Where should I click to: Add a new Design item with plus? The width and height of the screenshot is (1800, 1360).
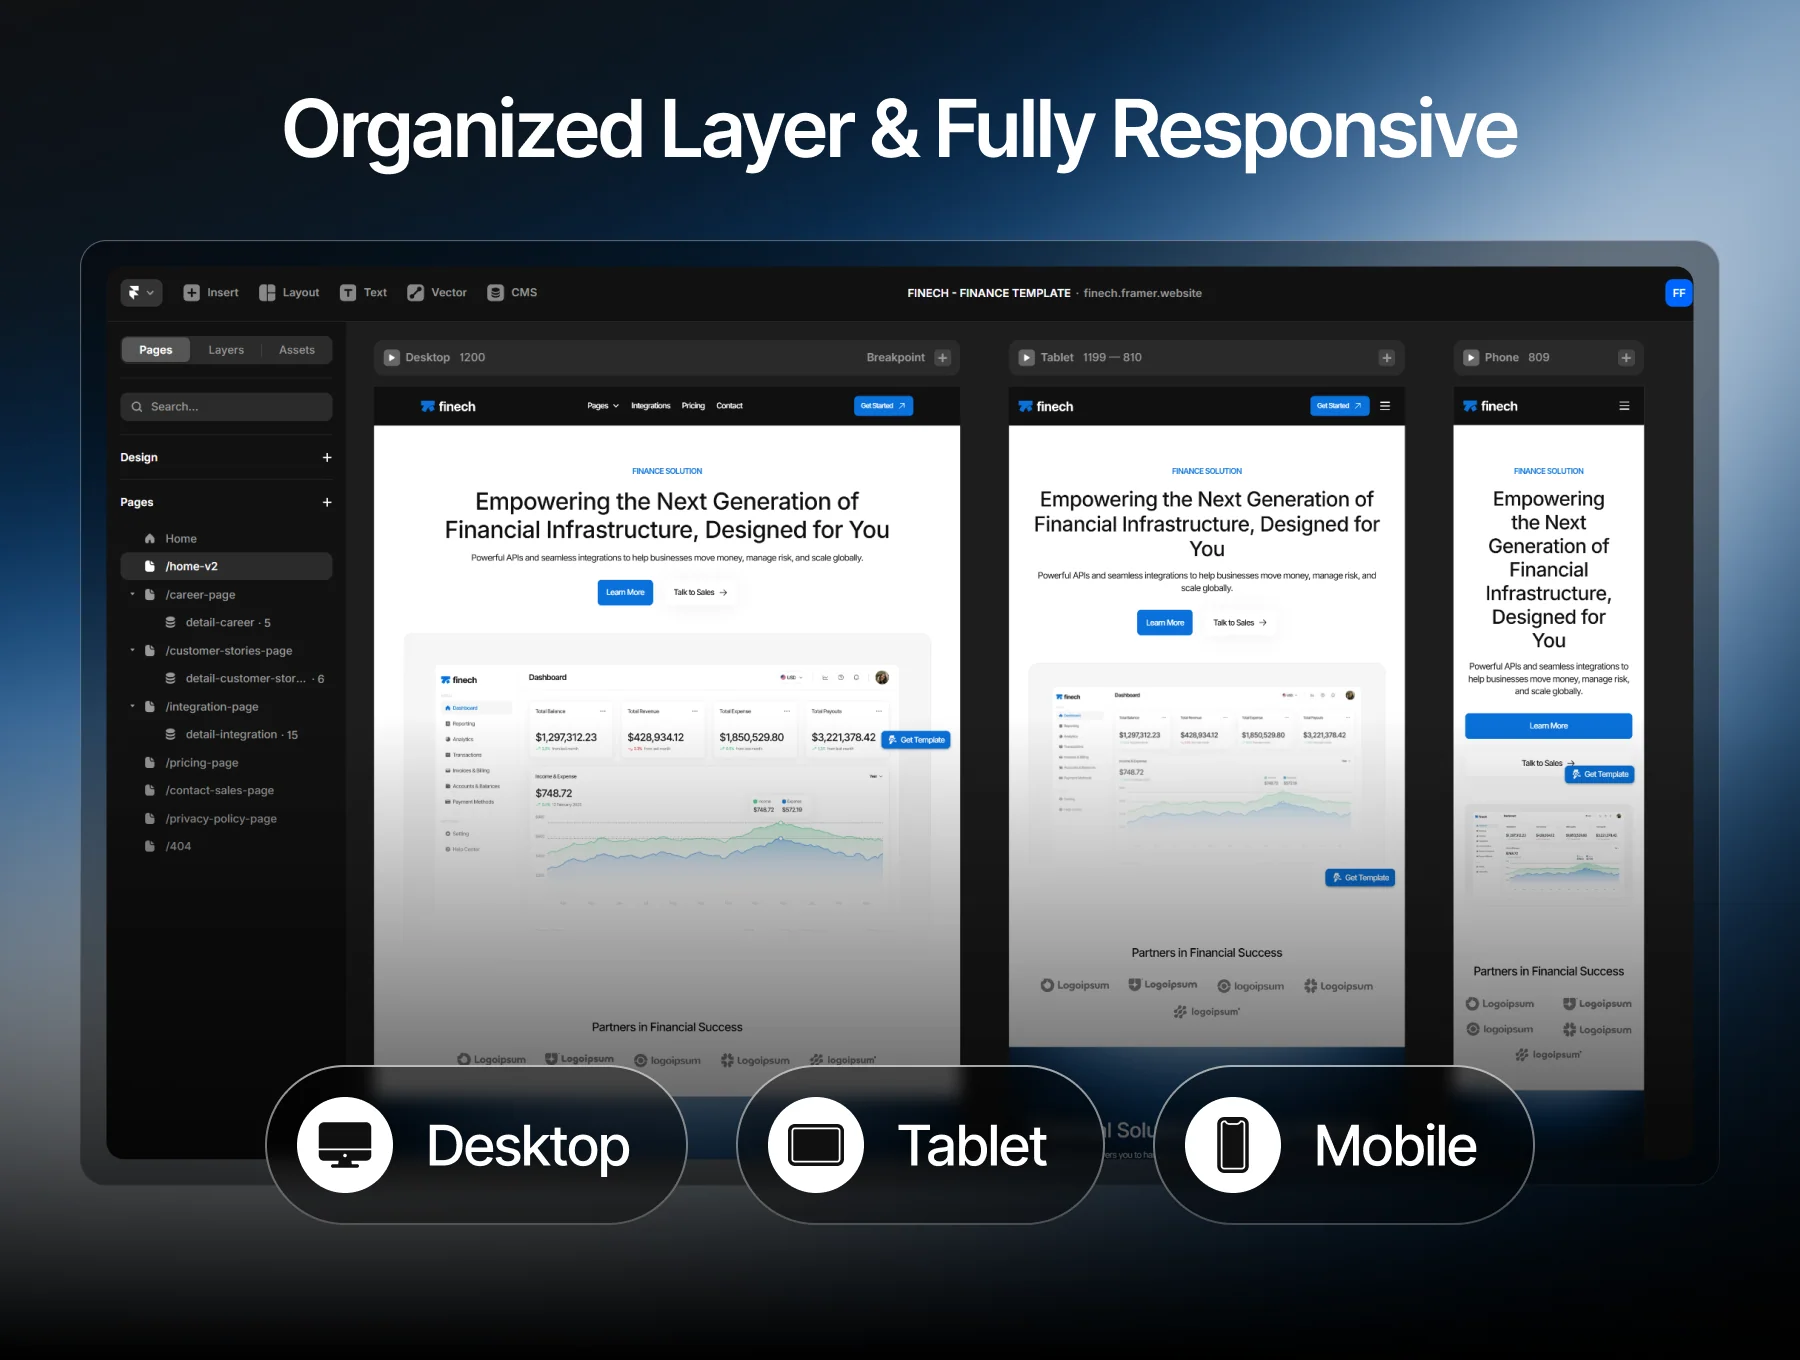click(327, 457)
